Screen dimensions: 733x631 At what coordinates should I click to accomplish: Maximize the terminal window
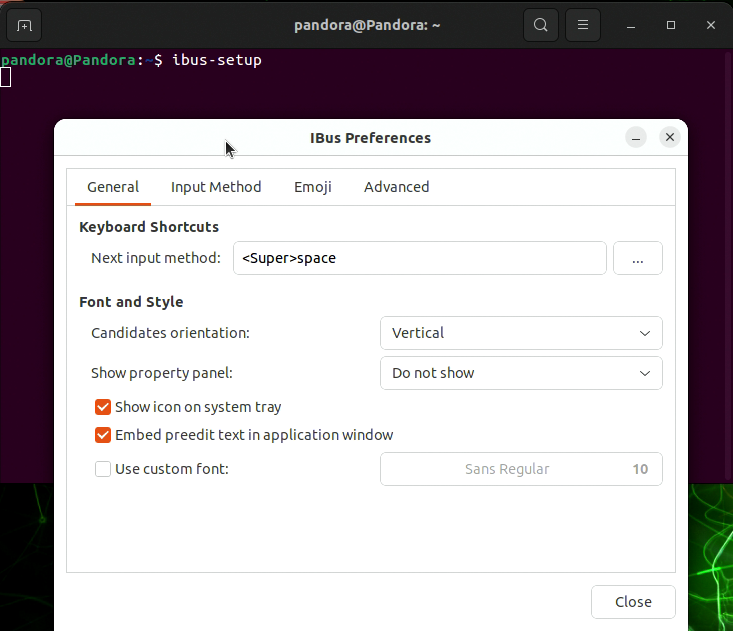coord(671,25)
